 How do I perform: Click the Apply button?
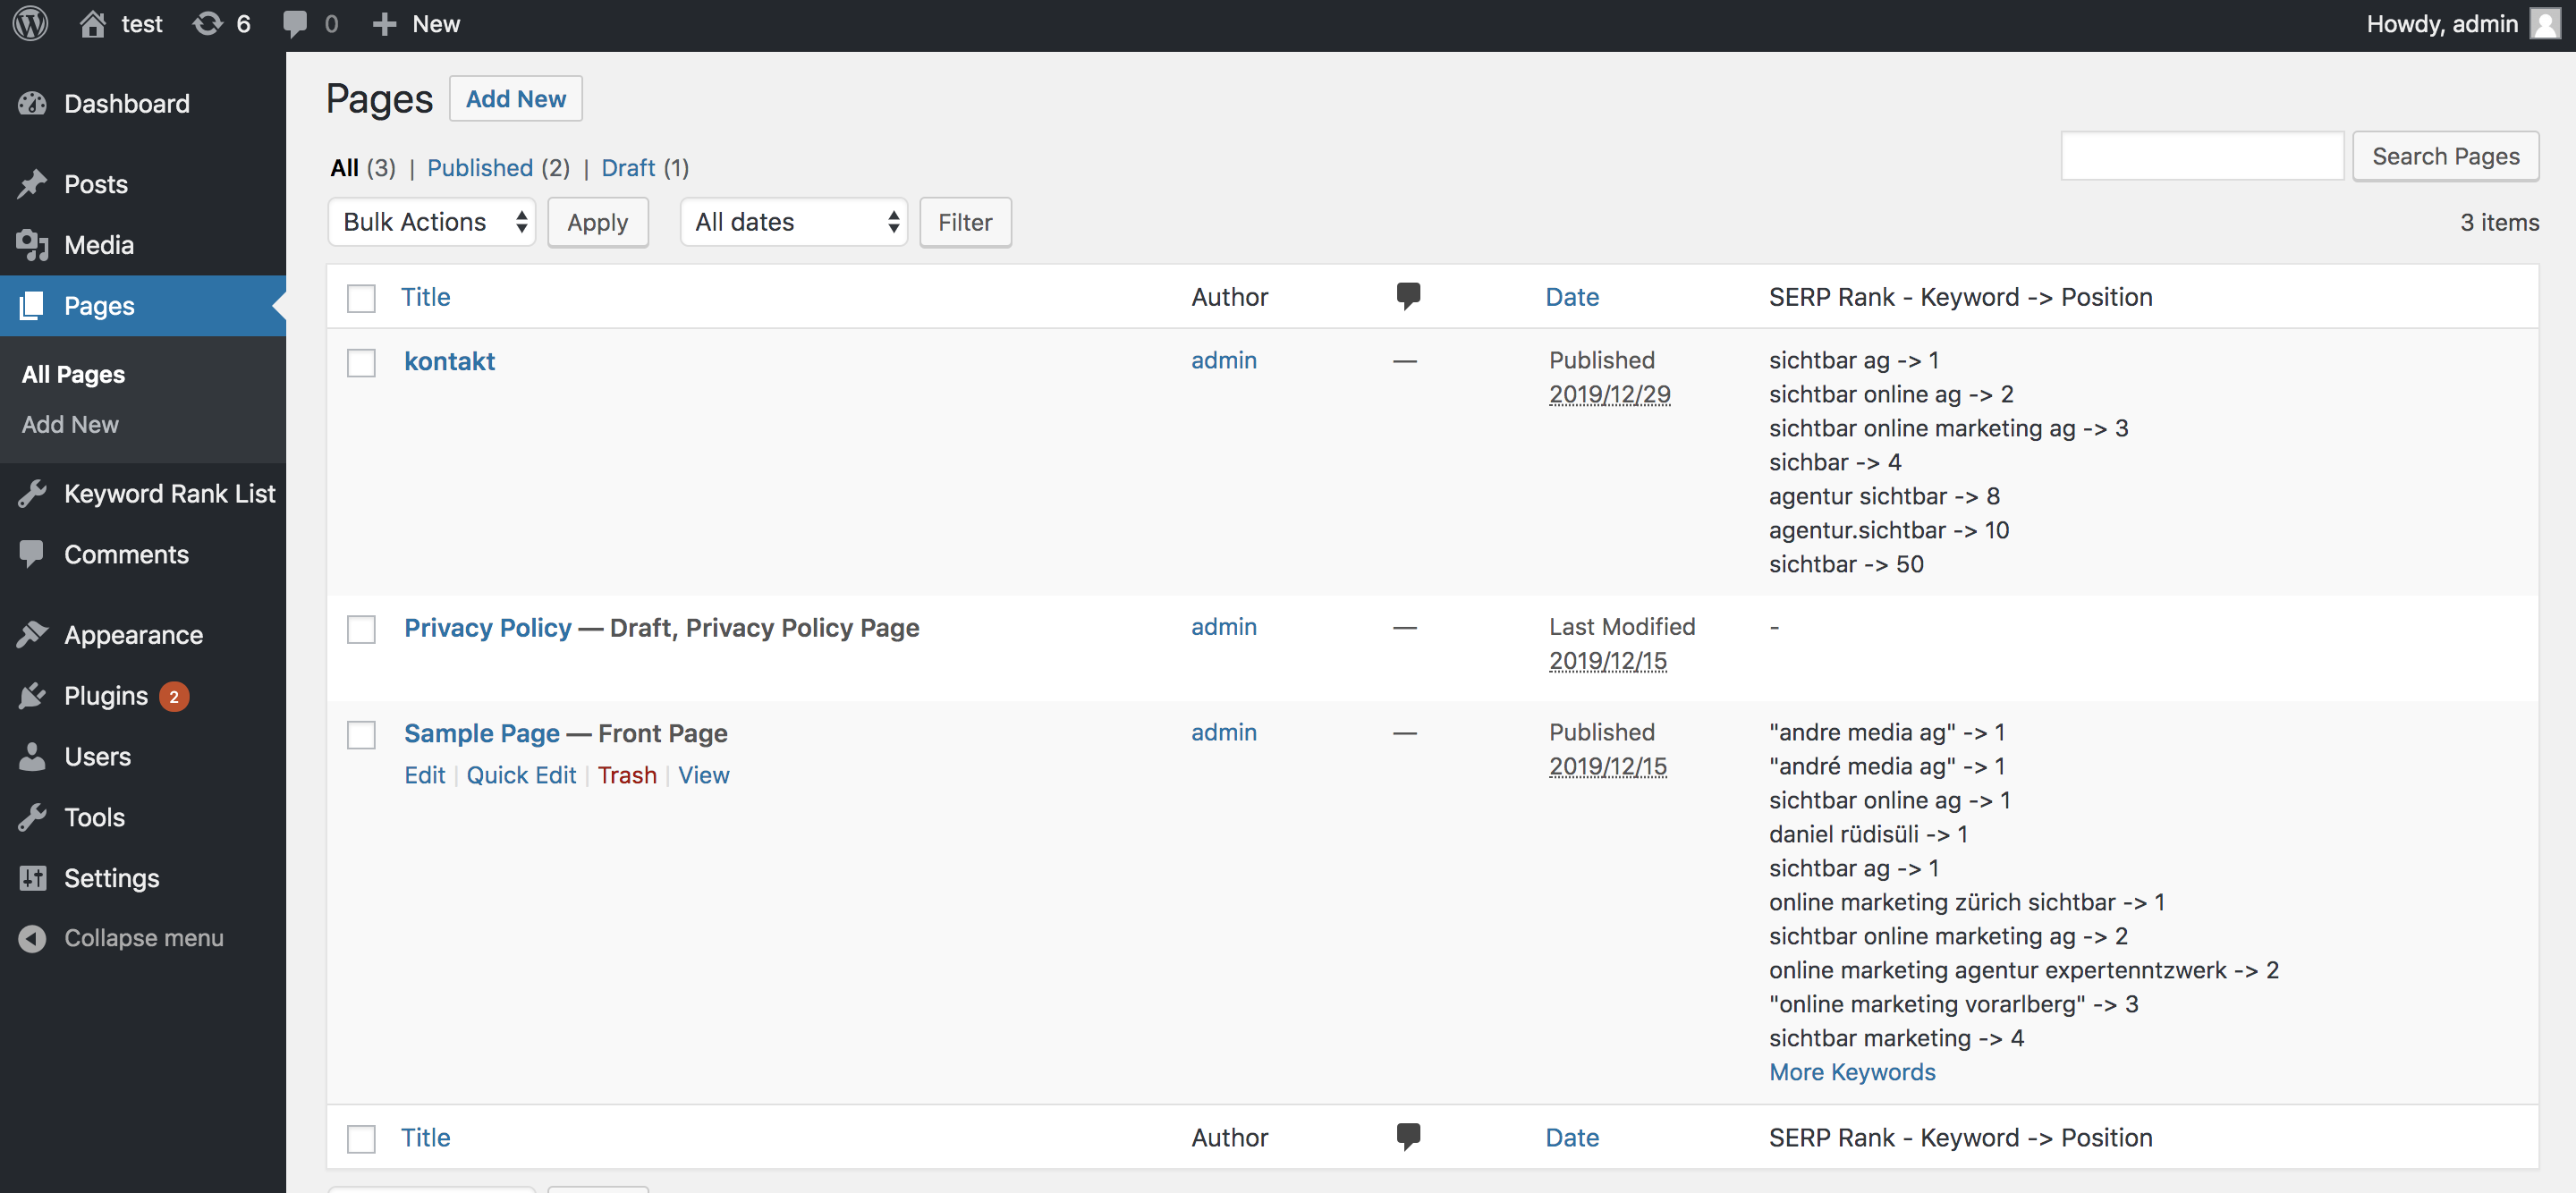point(598,222)
